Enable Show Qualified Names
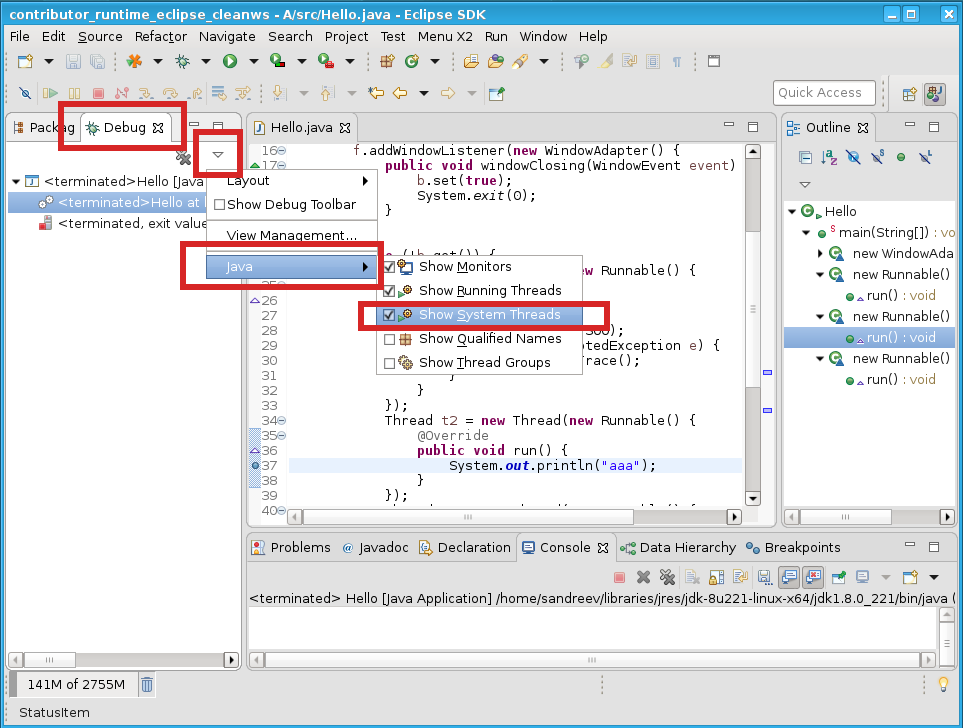Viewport: 963px width, 728px height. coord(389,339)
